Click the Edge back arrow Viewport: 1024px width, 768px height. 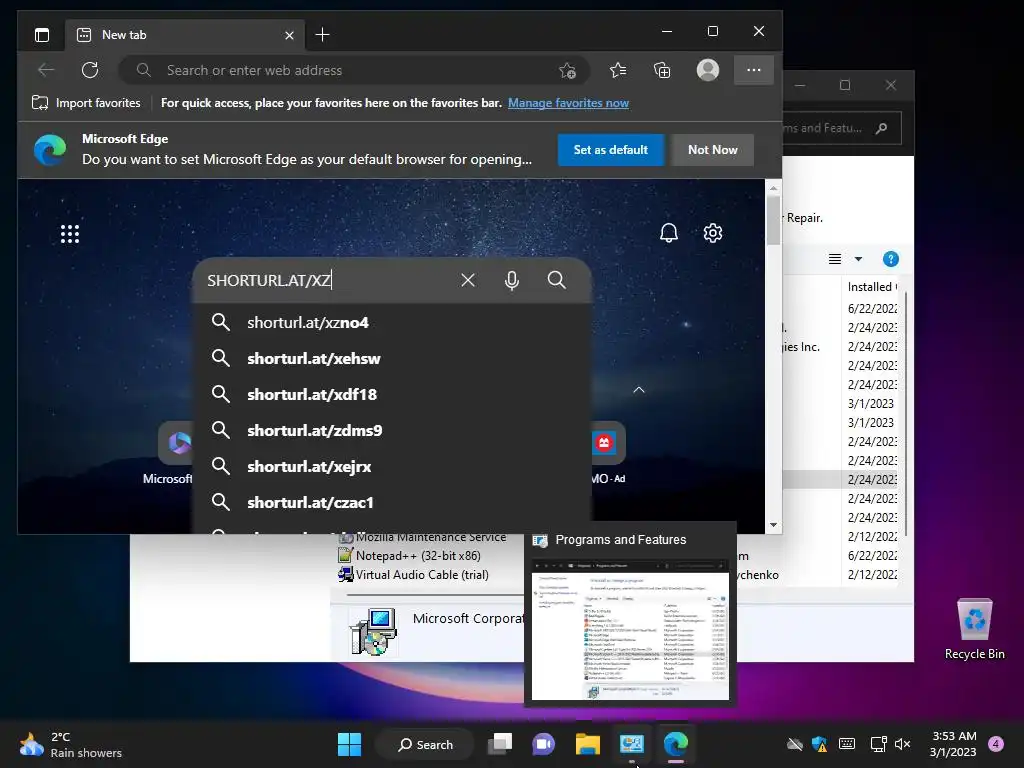(x=46, y=70)
